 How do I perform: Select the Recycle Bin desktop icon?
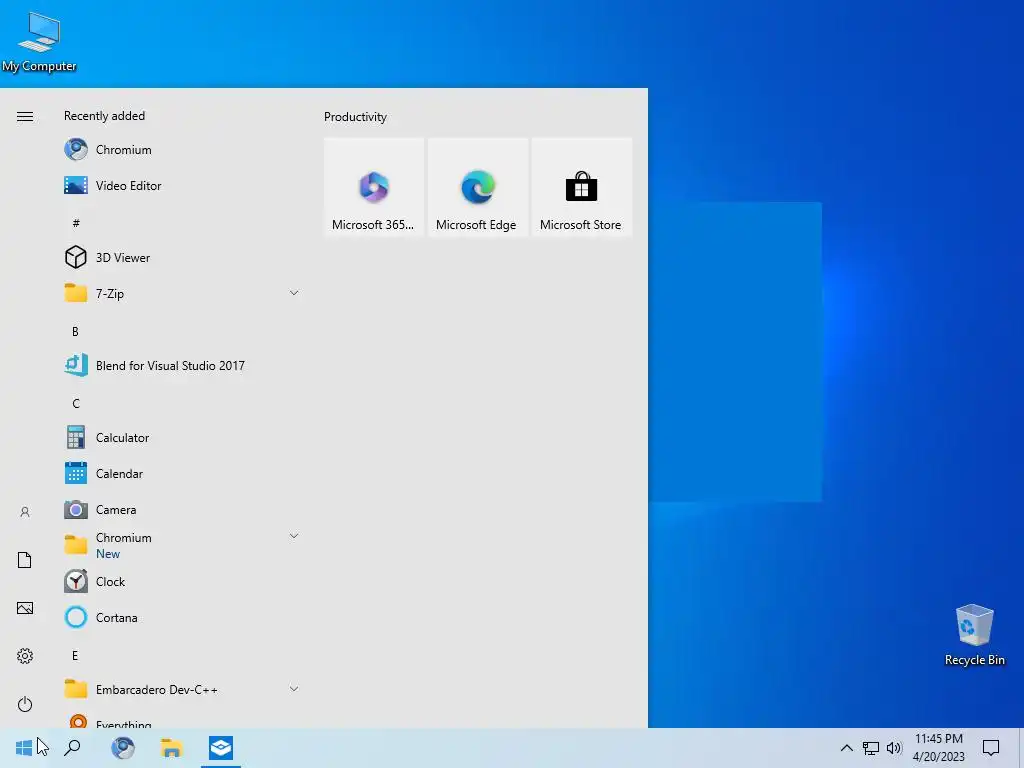(974, 634)
